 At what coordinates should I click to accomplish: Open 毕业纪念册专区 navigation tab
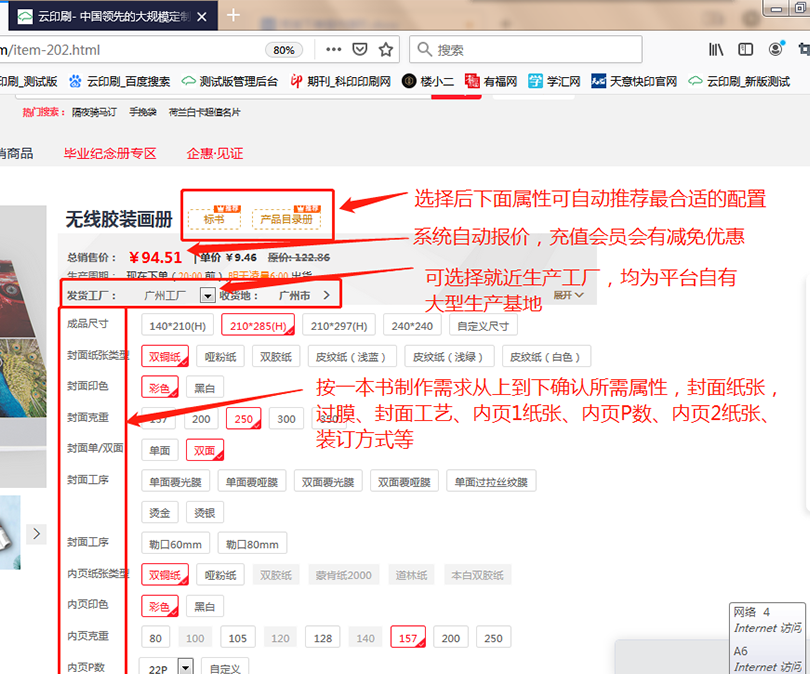pos(110,153)
